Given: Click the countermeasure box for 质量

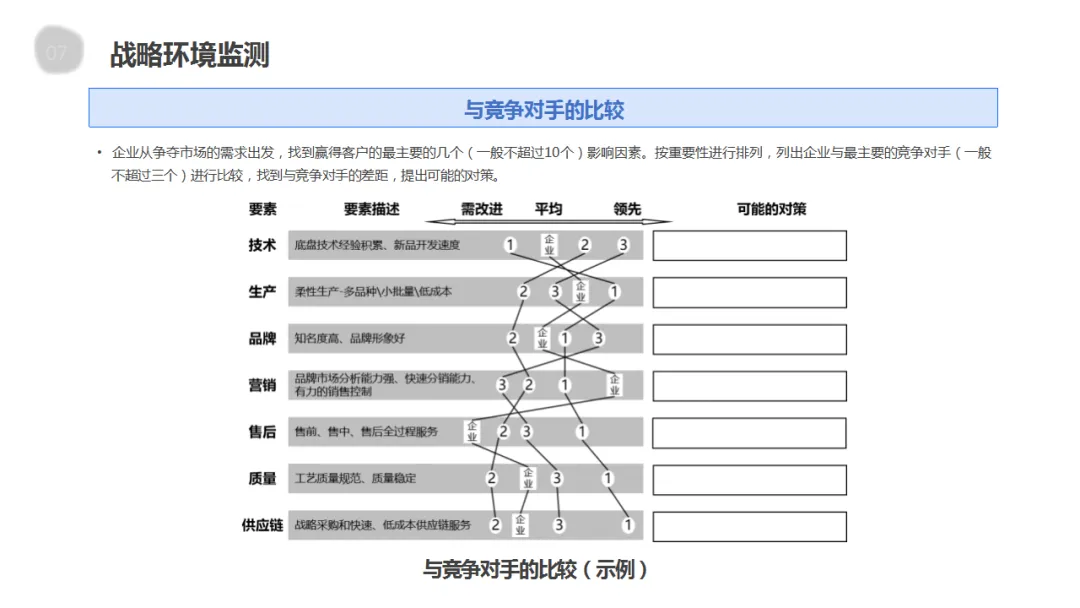Looking at the screenshot, I should [749, 480].
